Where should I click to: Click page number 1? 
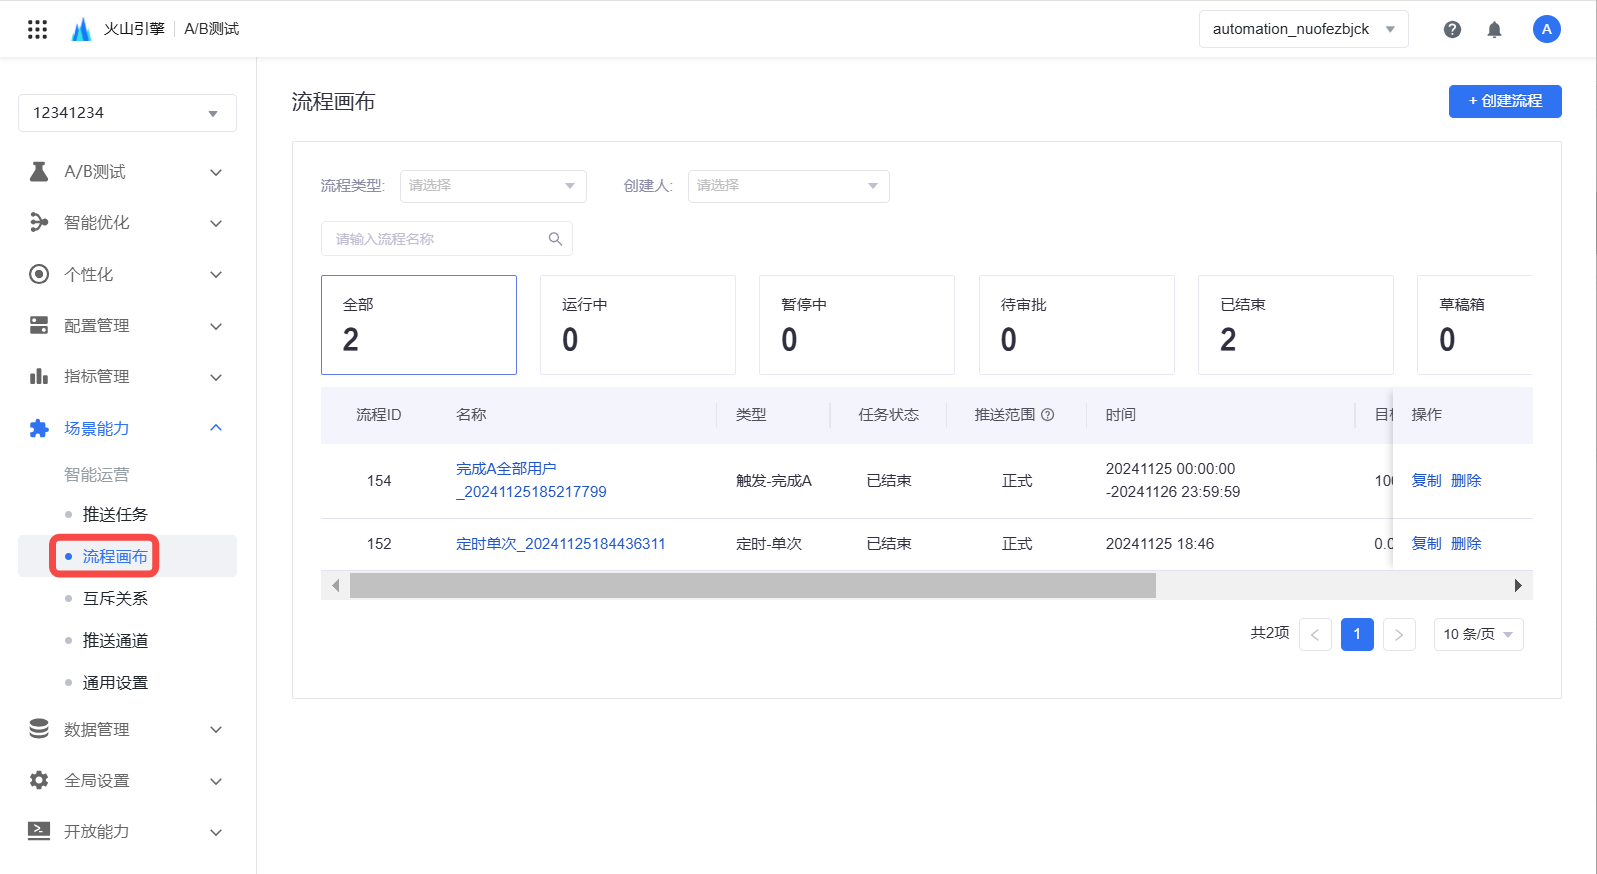(x=1357, y=634)
